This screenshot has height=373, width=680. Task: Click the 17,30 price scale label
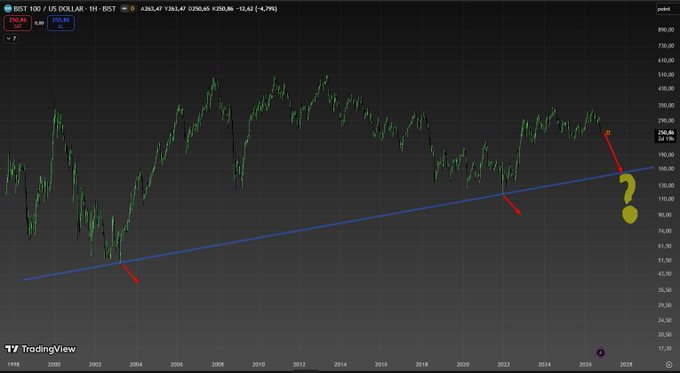[665, 348]
